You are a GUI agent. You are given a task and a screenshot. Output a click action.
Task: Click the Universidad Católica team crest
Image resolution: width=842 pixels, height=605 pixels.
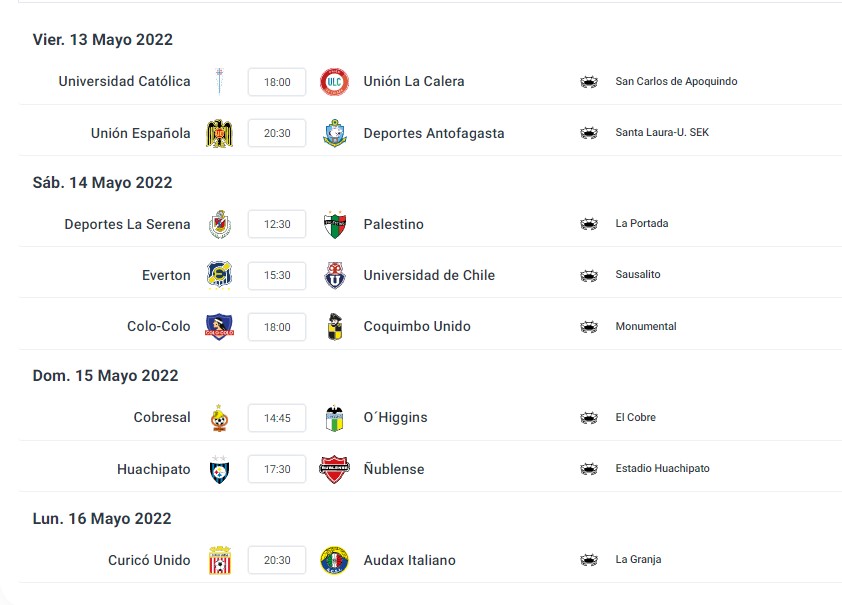[x=220, y=81]
